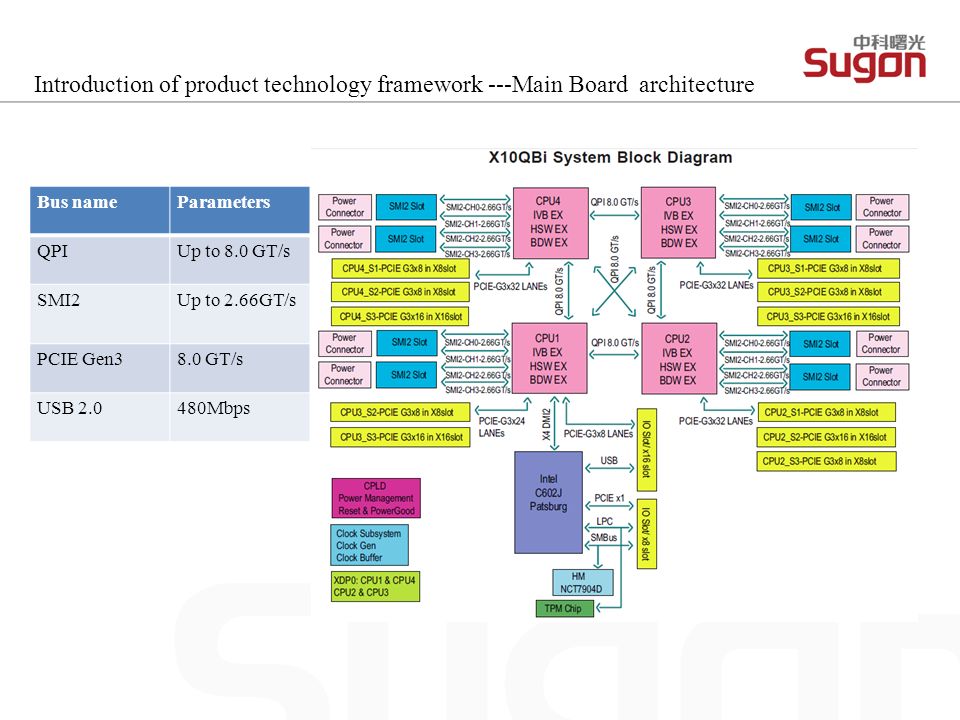Click the CPU4 IVB EX block
This screenshot has height=720, width=960.
click(x=550, y=222)
